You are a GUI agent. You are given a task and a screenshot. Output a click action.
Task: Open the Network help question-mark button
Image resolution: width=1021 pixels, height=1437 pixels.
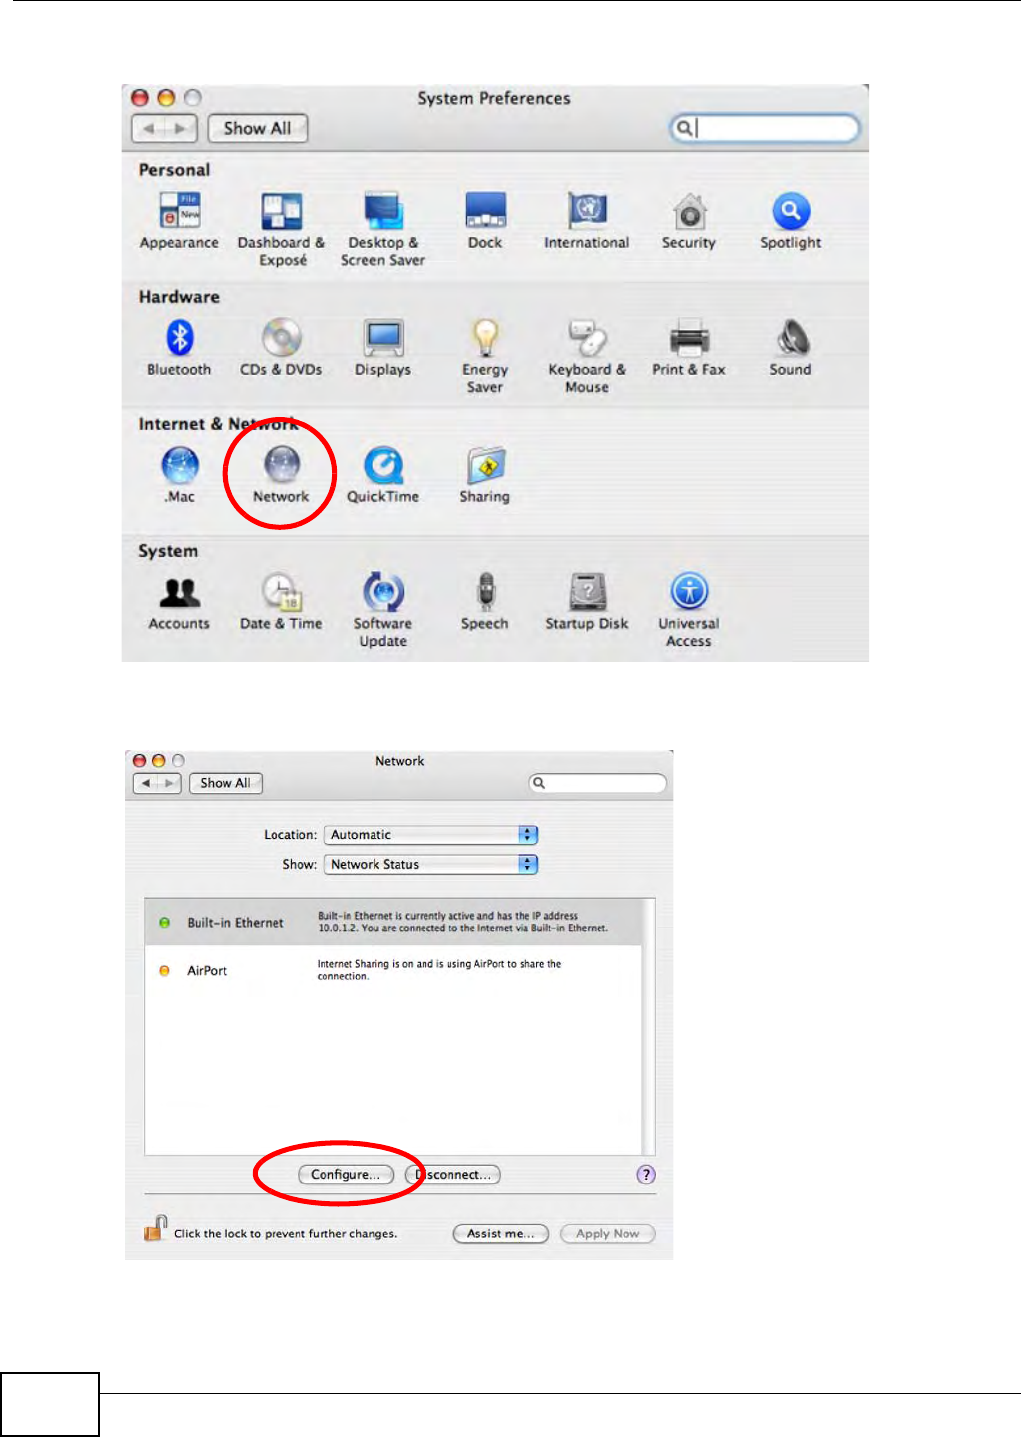[646, 1175]
